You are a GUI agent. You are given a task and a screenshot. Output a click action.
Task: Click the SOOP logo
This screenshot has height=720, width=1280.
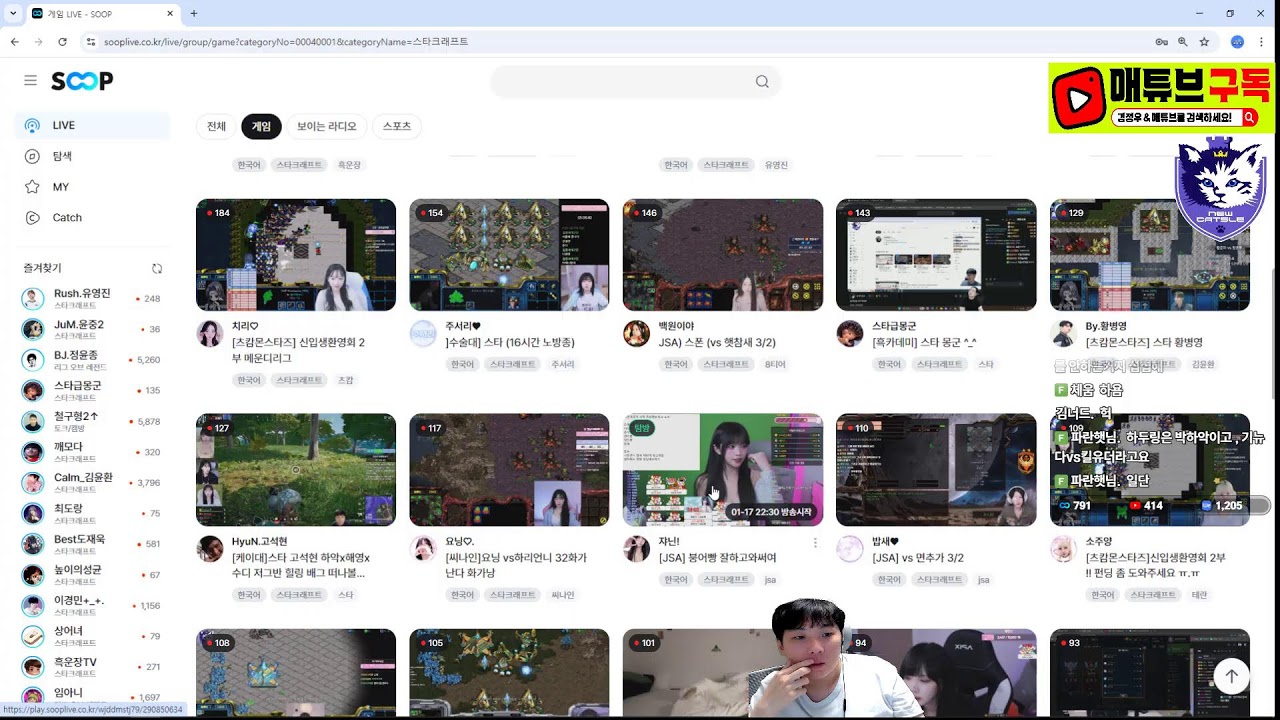82,81
